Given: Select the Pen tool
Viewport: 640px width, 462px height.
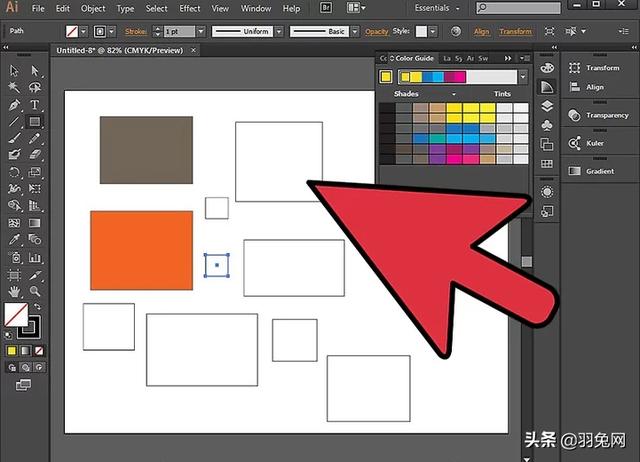Looking at the screenshot, I should [x=14, y=104].
